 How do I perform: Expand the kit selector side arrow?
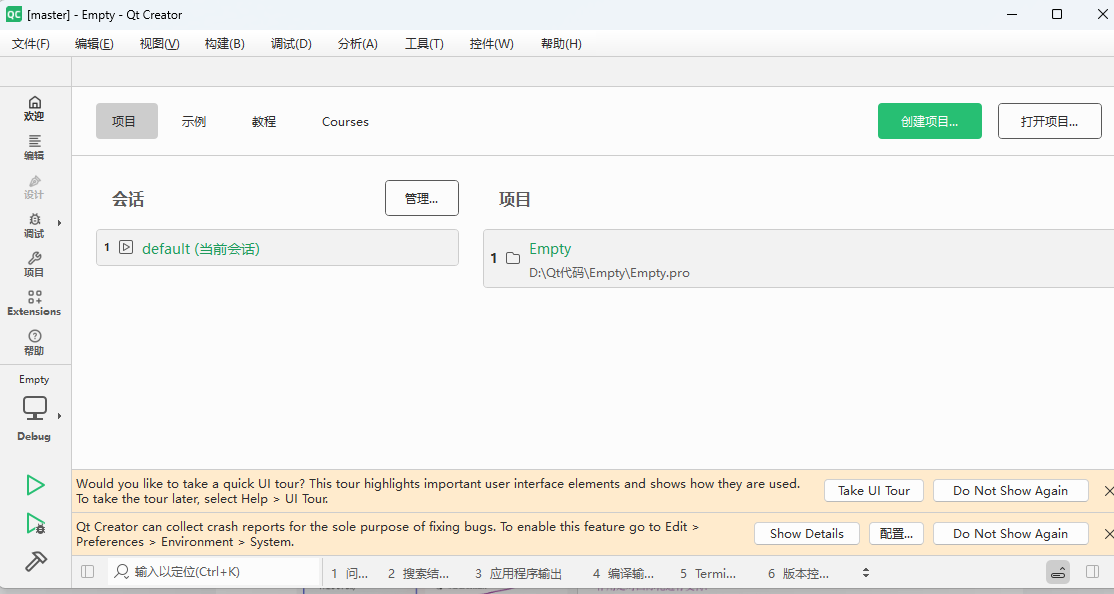pyautogui.click(x=60, y=416)
